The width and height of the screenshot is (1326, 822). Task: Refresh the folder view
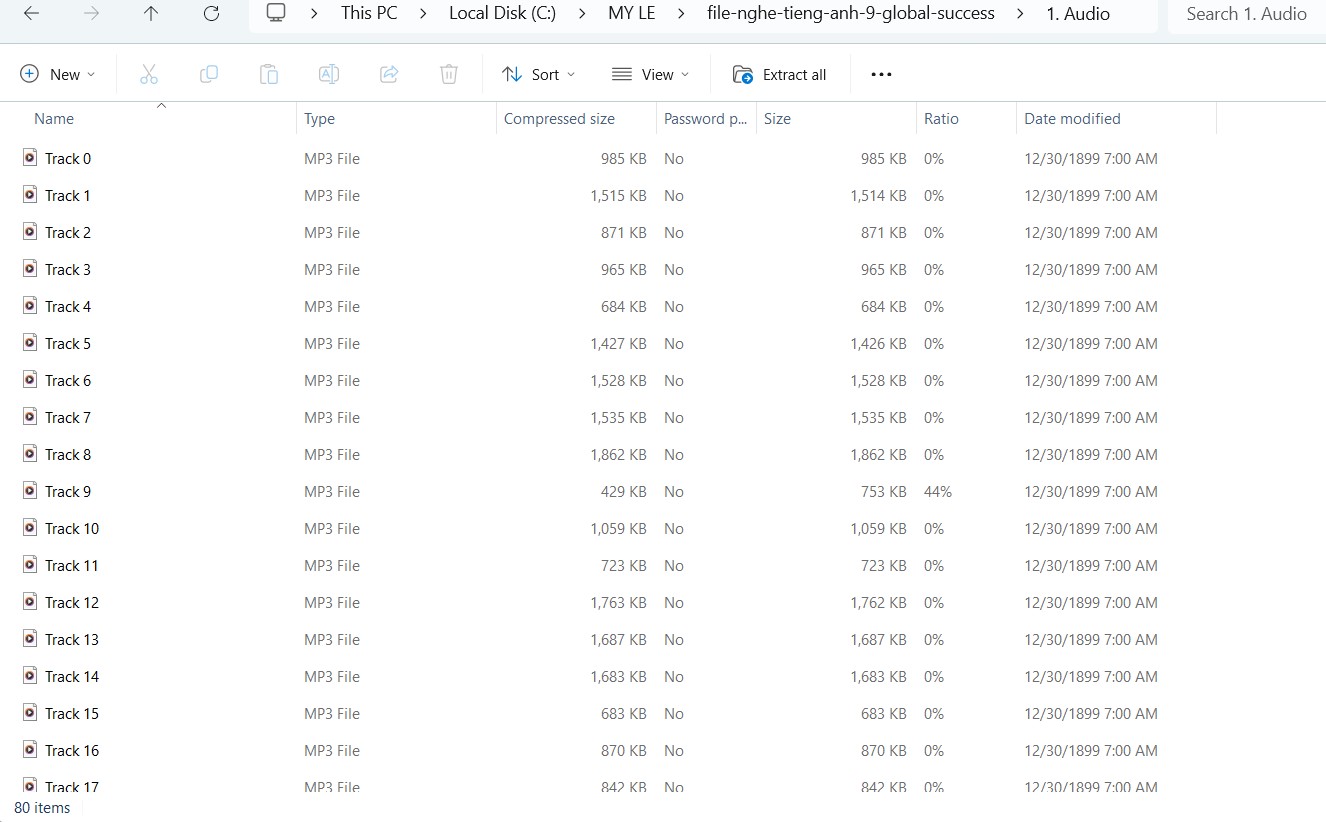tap(210, 14)
